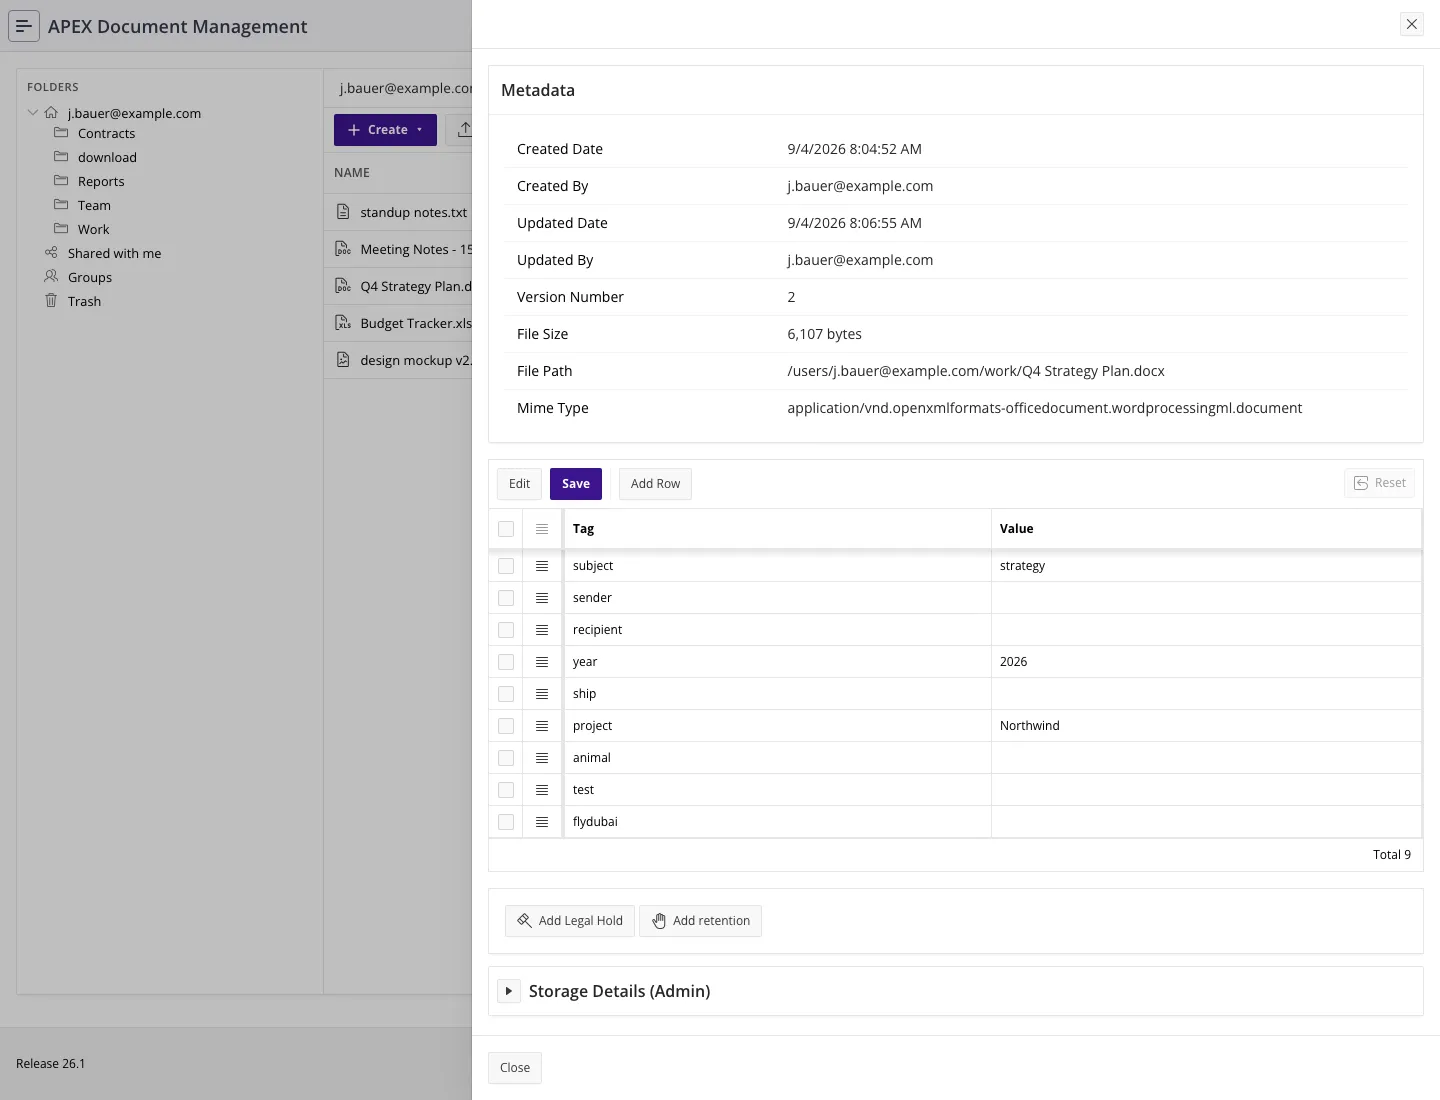Click Add retention button
1440x1100 pixels.
(x=700, y=921)
